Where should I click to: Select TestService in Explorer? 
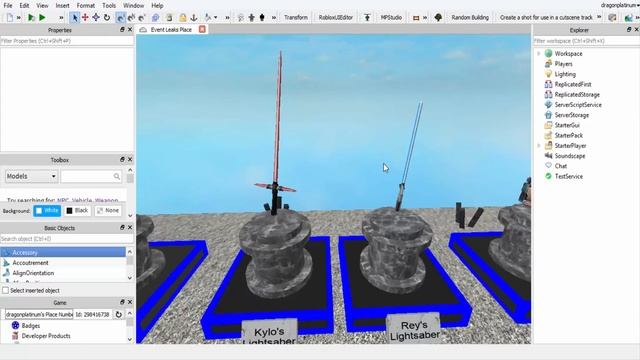[568, 176]
